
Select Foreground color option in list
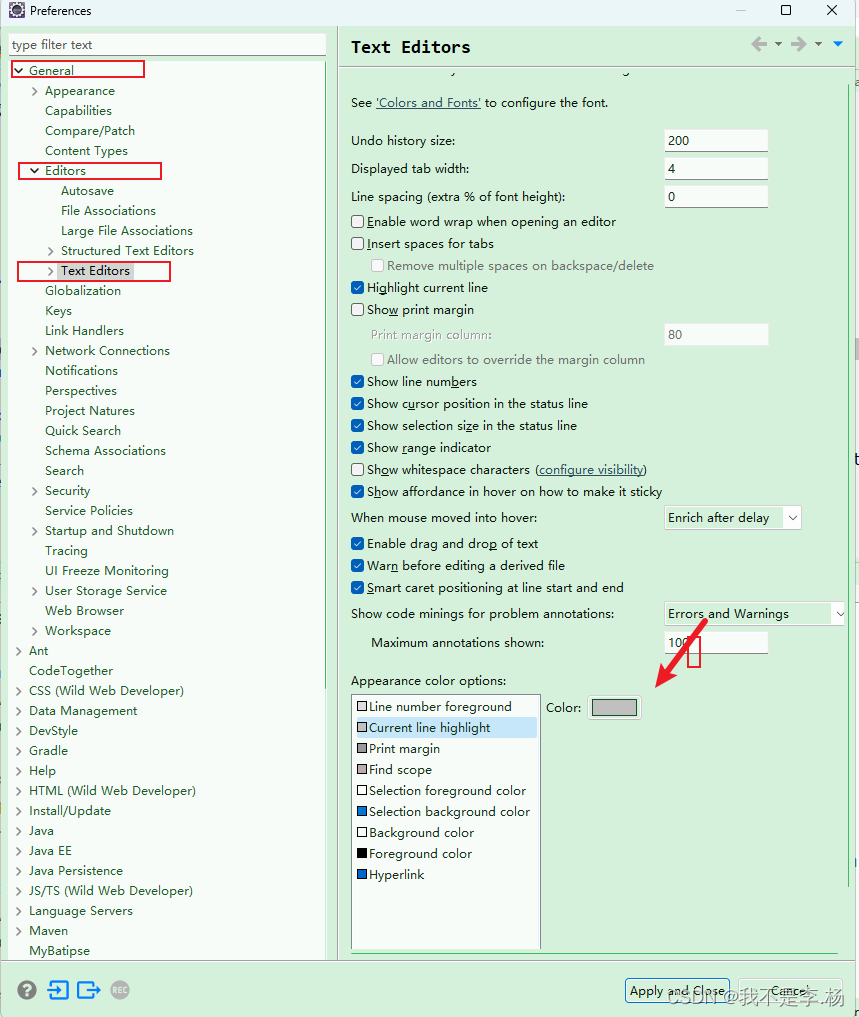[x=415, y=854]
